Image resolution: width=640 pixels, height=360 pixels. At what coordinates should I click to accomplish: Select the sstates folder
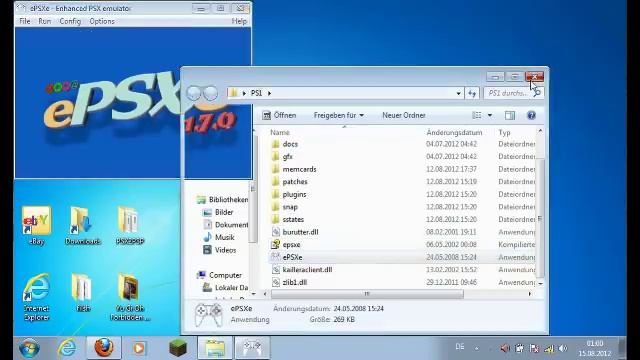pyautogui.click(x=293, y=220)
